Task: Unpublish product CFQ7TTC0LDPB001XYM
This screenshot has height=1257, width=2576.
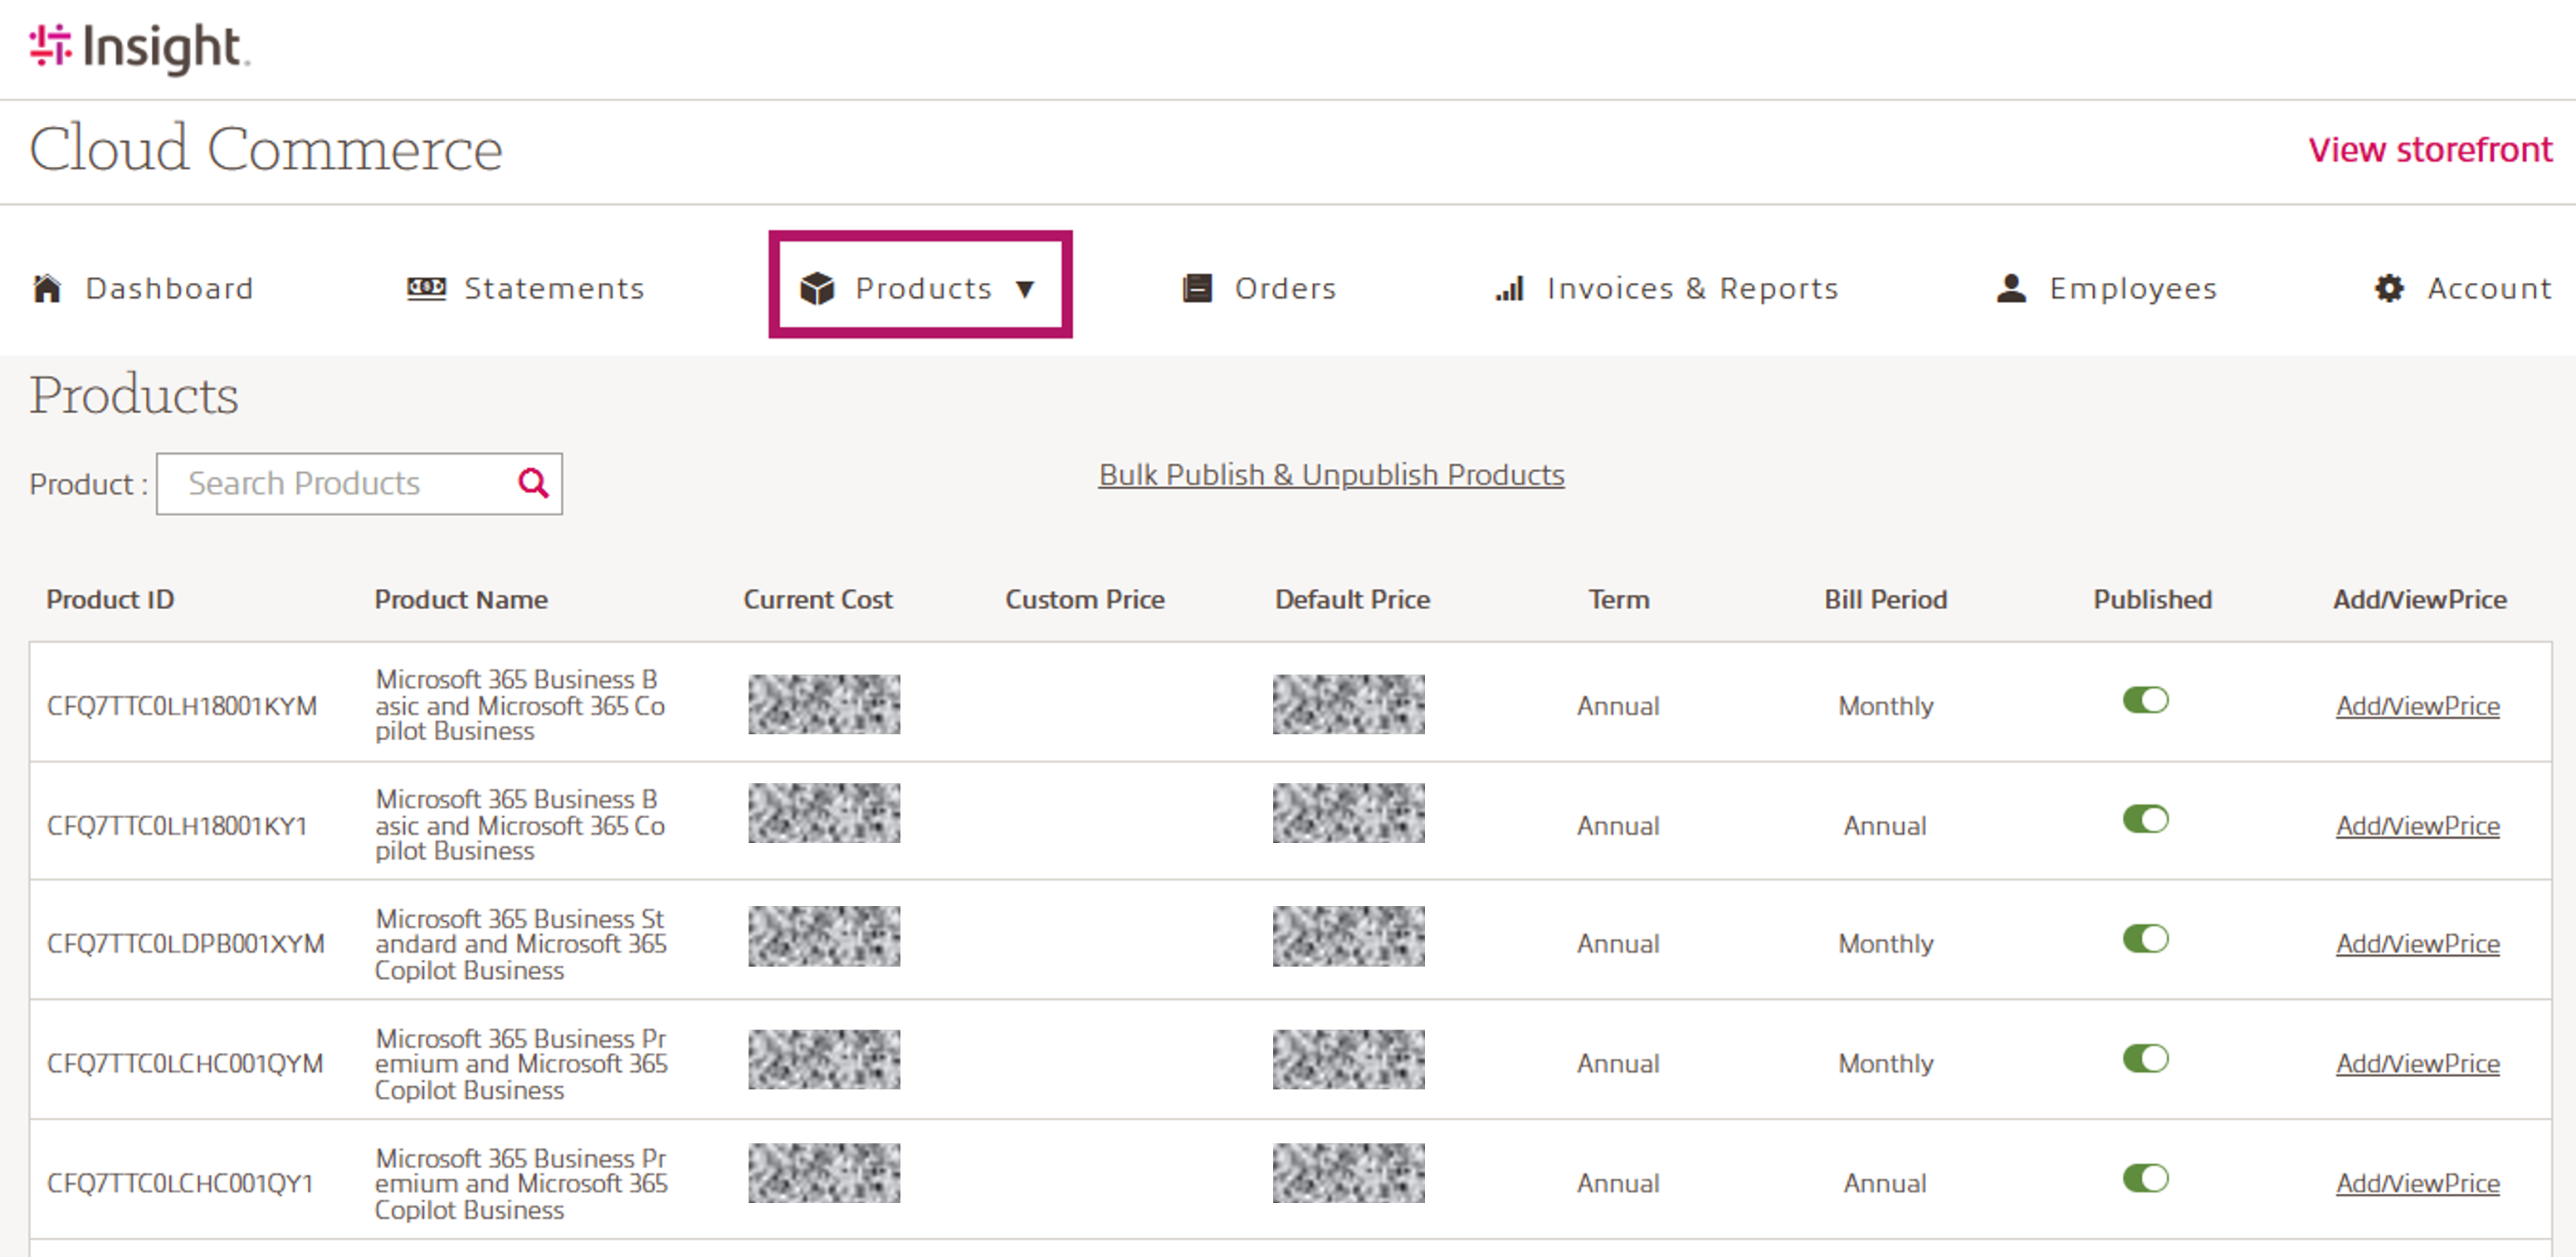Action: [2145, 939]
